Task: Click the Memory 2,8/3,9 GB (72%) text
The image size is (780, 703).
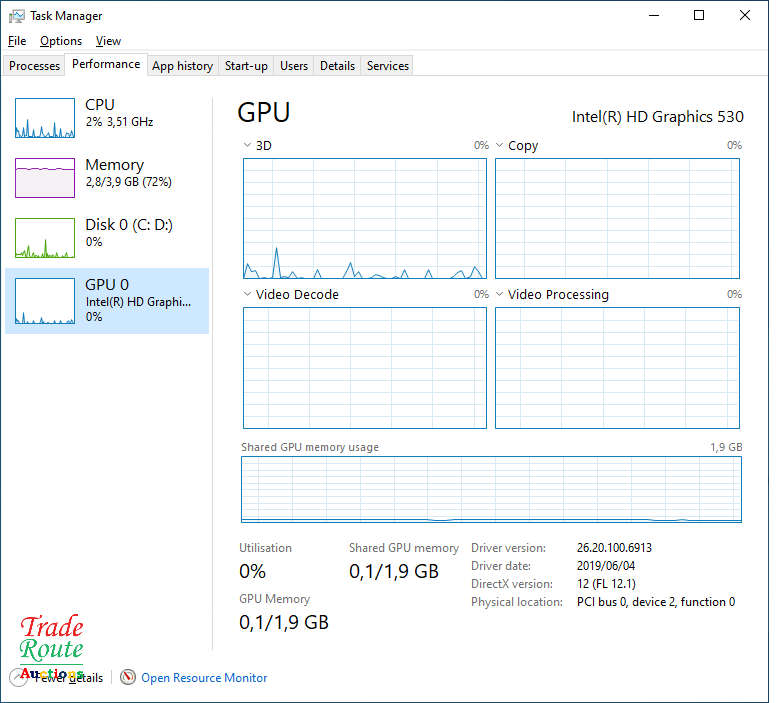Action: click(x=129, y=182)
